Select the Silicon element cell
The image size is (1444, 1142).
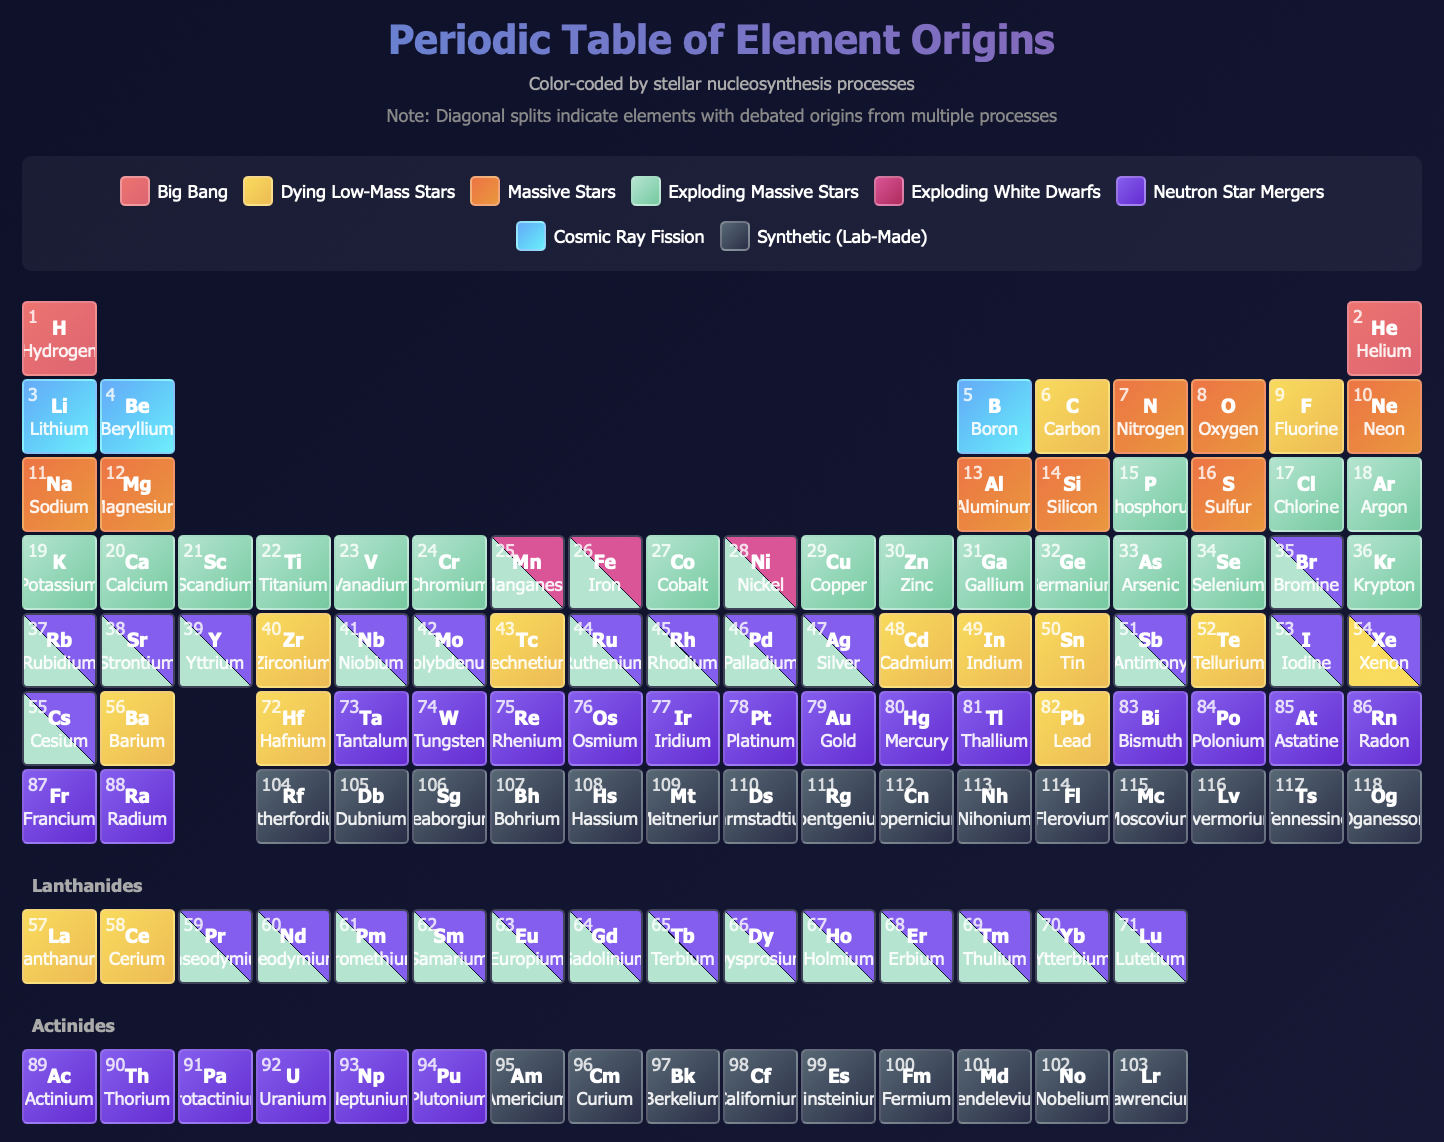click(1073, 495)
